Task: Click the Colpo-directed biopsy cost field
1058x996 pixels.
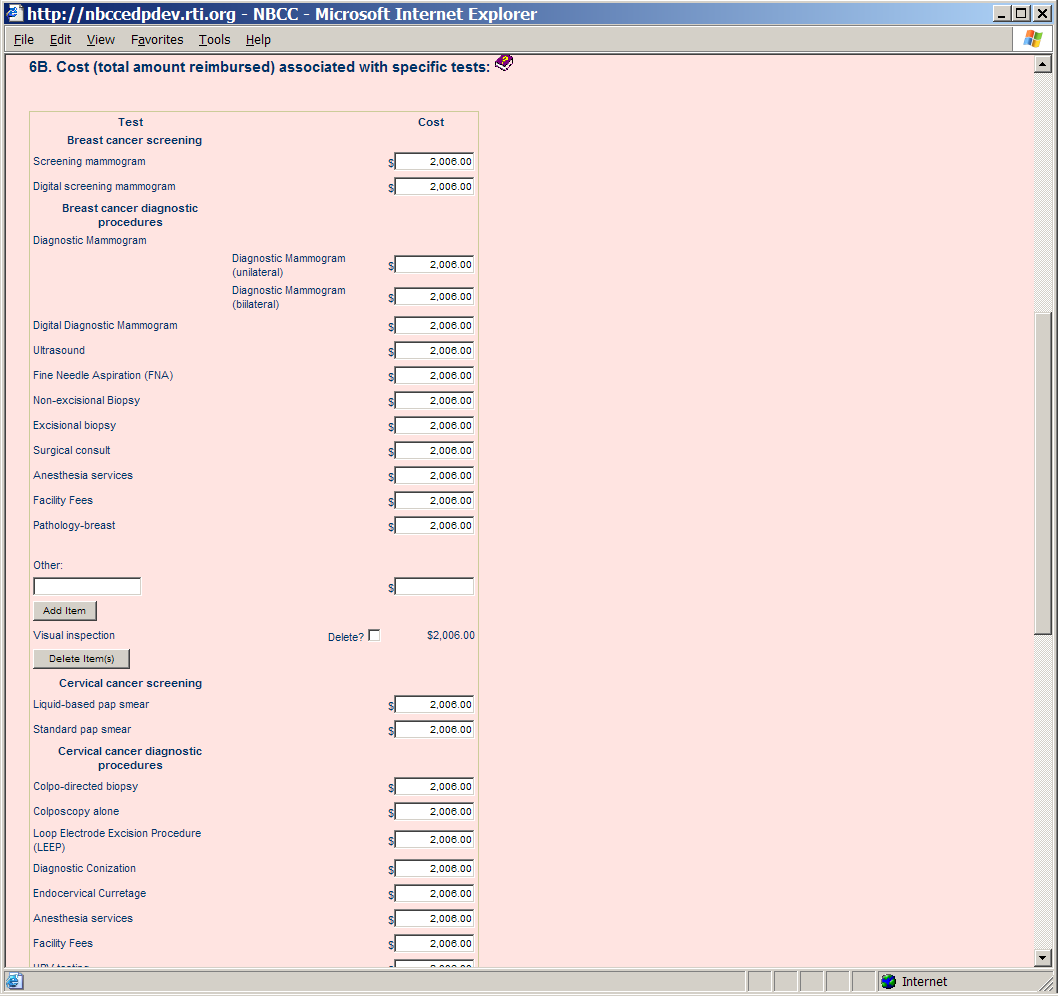Action: tap(434, 787)
